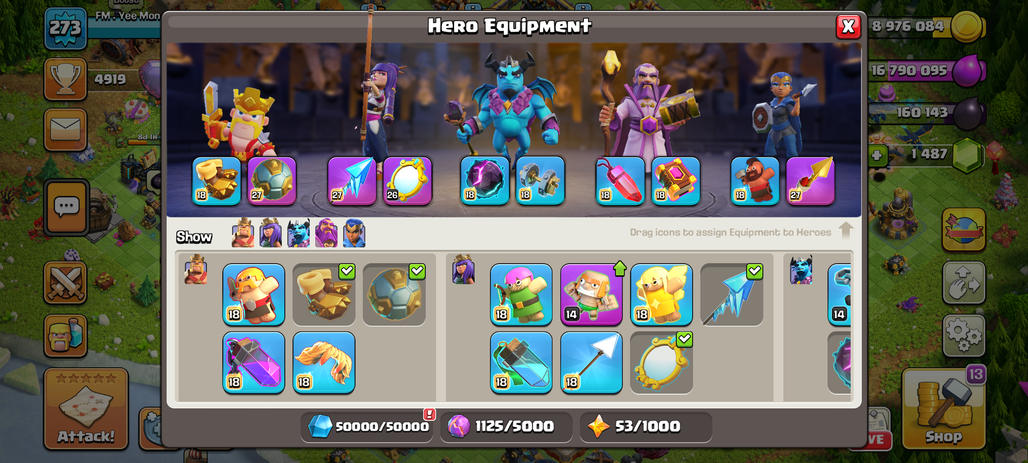
Task: Filter equipment by Barbarian King portrait
Action: [243, 233]
